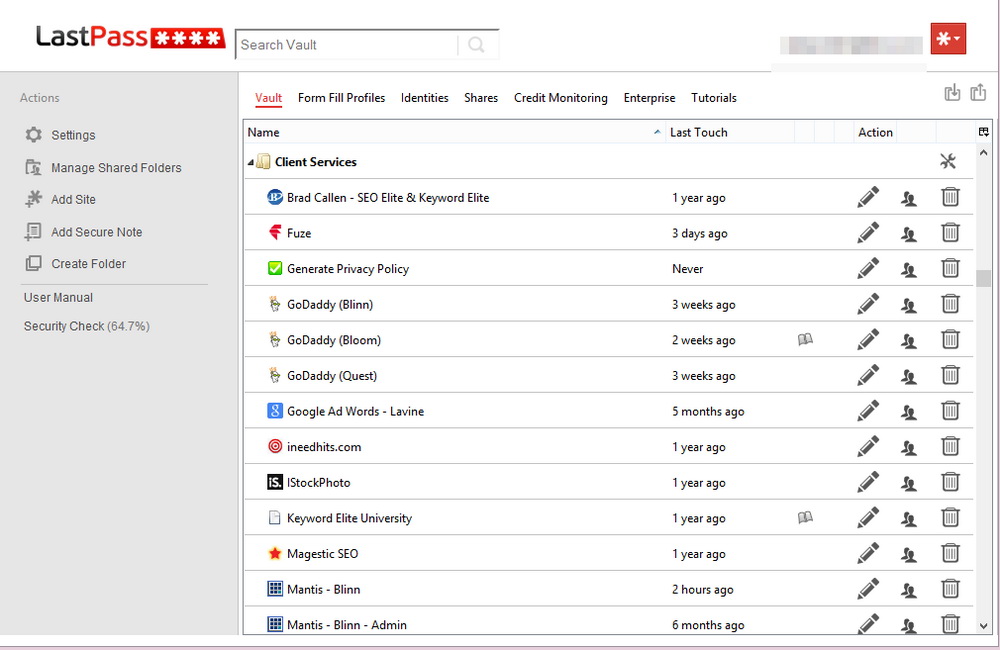Image resolution: width=1000 pixels, height=650 pixels.
Task: Open the User Manual link
Action: tap(58, 298)
